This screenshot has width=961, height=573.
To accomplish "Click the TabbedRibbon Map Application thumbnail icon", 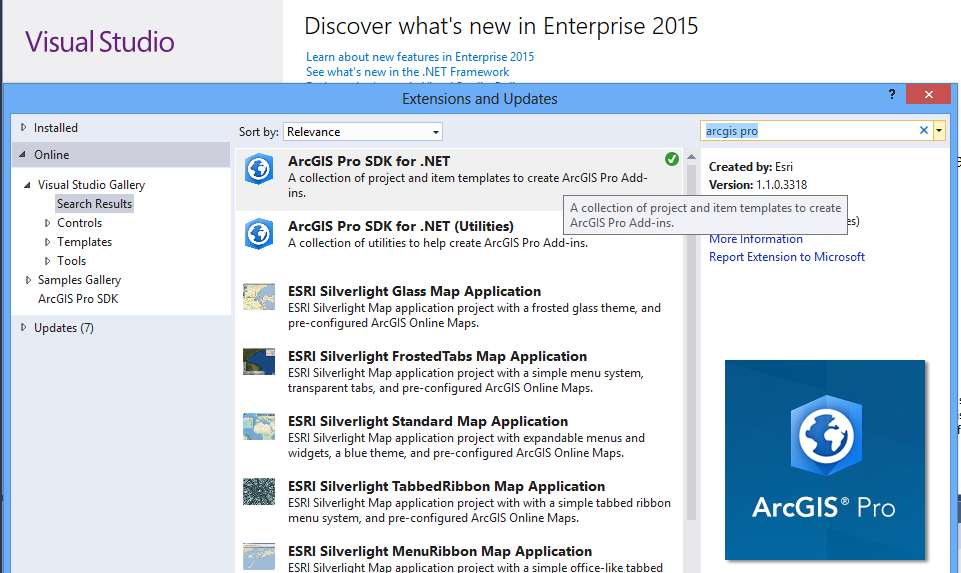I will [259, 491].
